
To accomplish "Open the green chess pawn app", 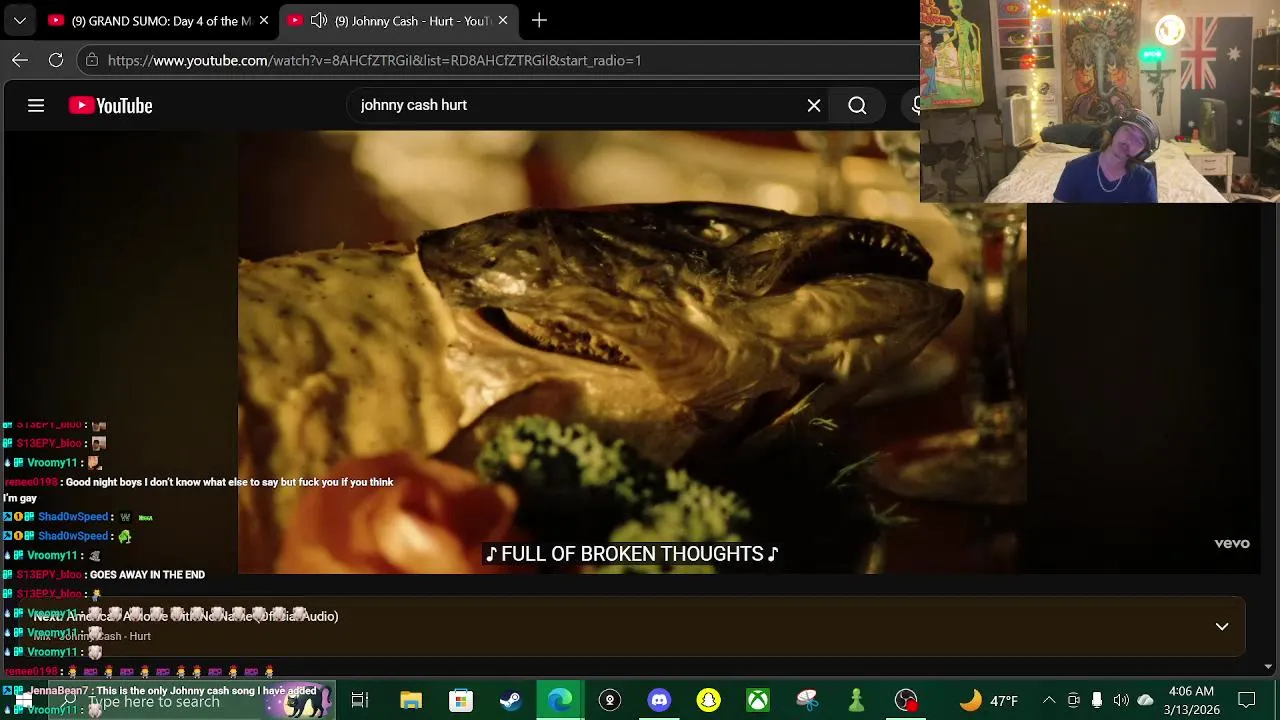I will click(x=856, y=700).
